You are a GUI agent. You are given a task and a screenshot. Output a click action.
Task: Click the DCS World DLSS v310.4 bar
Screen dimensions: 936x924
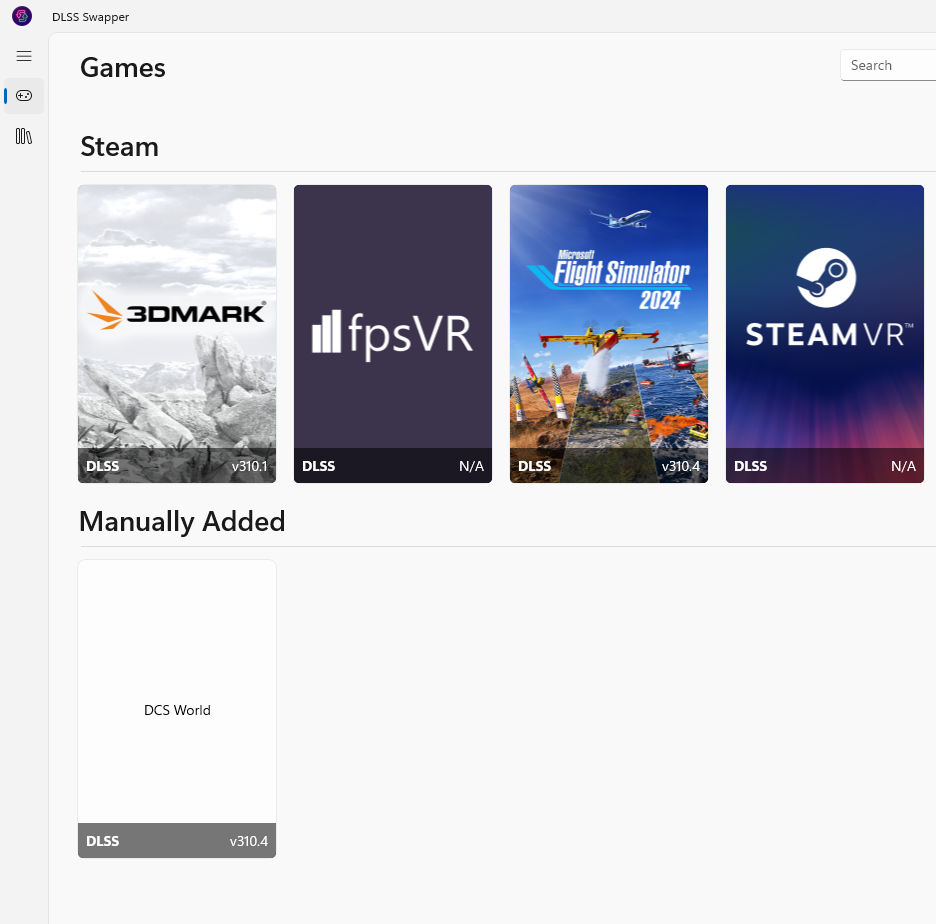tap(177, 840)
